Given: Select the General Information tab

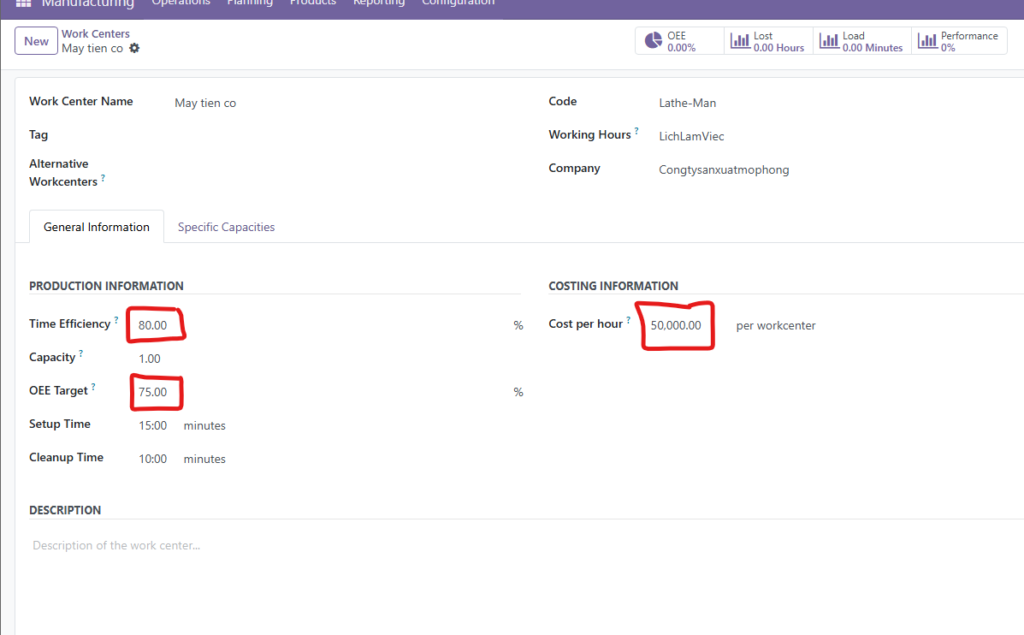Looking at the screenshot, I should click(96, 227).
